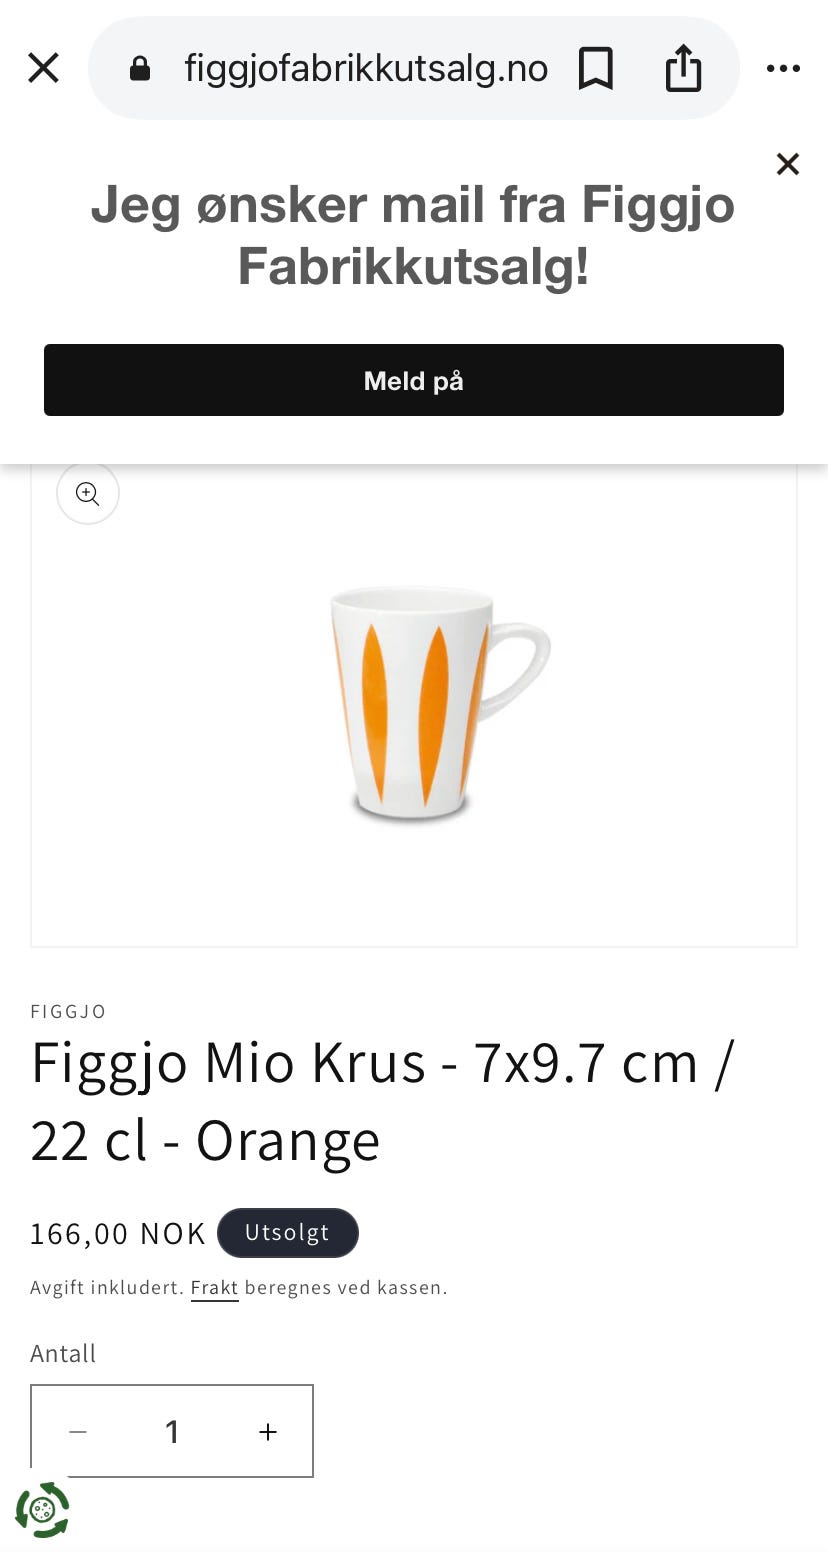Tap the Utsolgt sold-out badge

(287, 1233)
